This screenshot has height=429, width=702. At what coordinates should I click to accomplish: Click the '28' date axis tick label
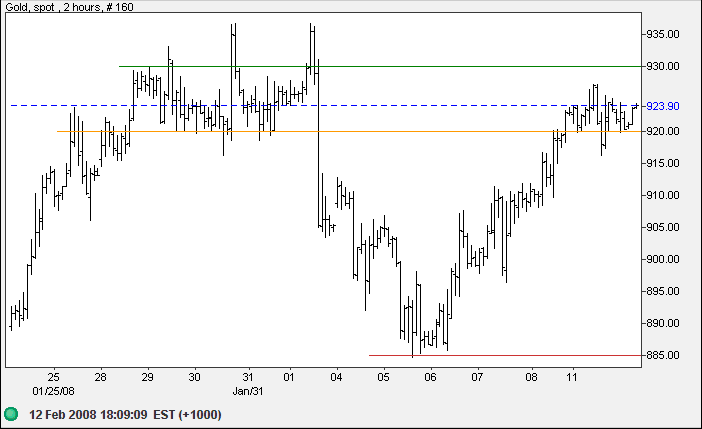click(100, 378)
